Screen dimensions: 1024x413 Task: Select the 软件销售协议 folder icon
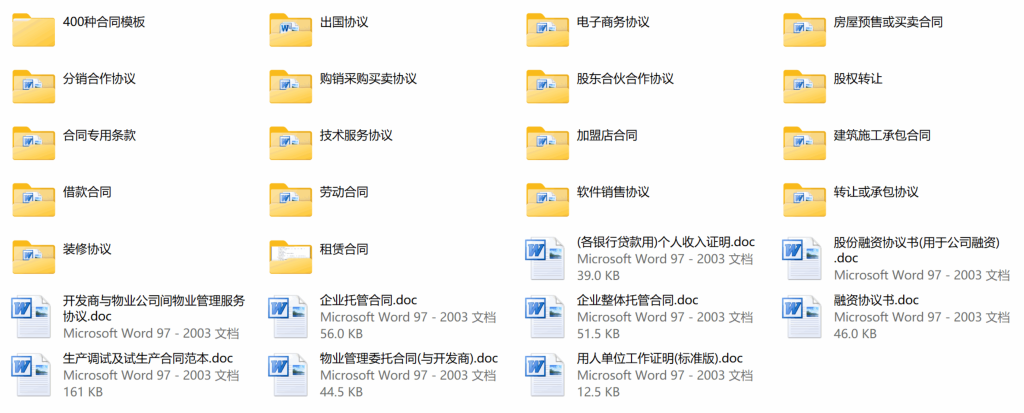point(548,201)
